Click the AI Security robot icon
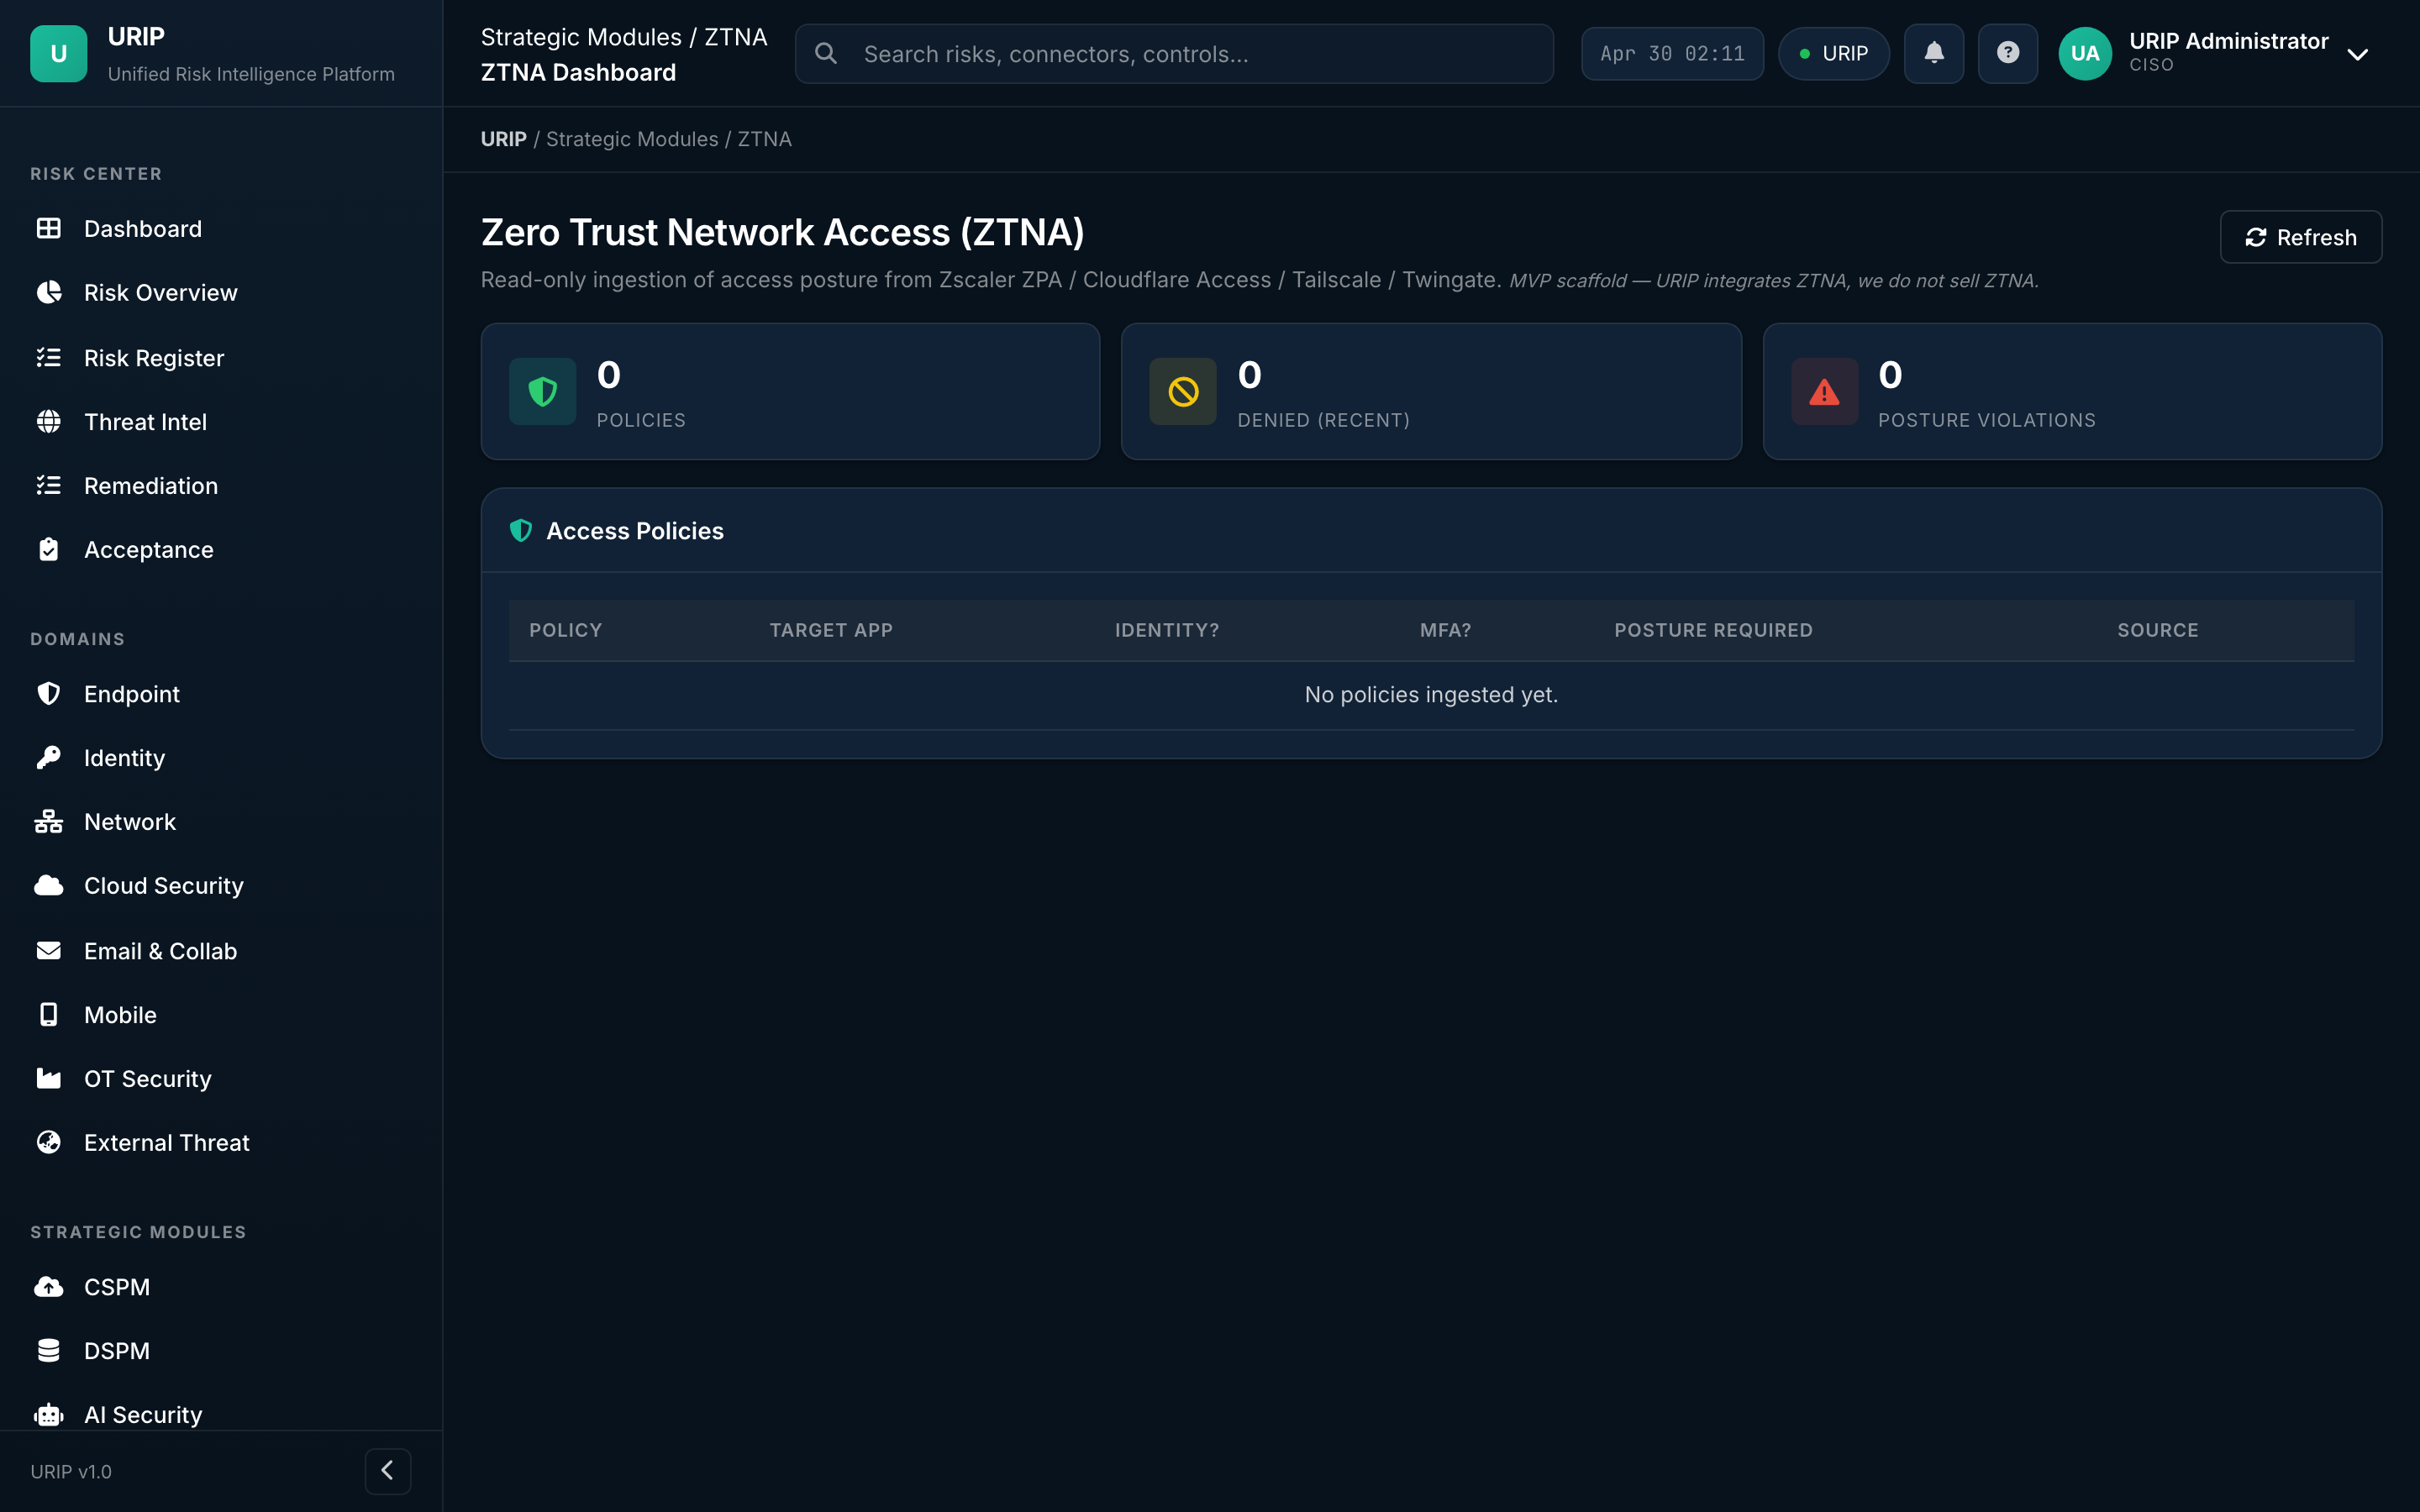The width and height of the screenshot is (2420, 1512). pos(48,1415)
